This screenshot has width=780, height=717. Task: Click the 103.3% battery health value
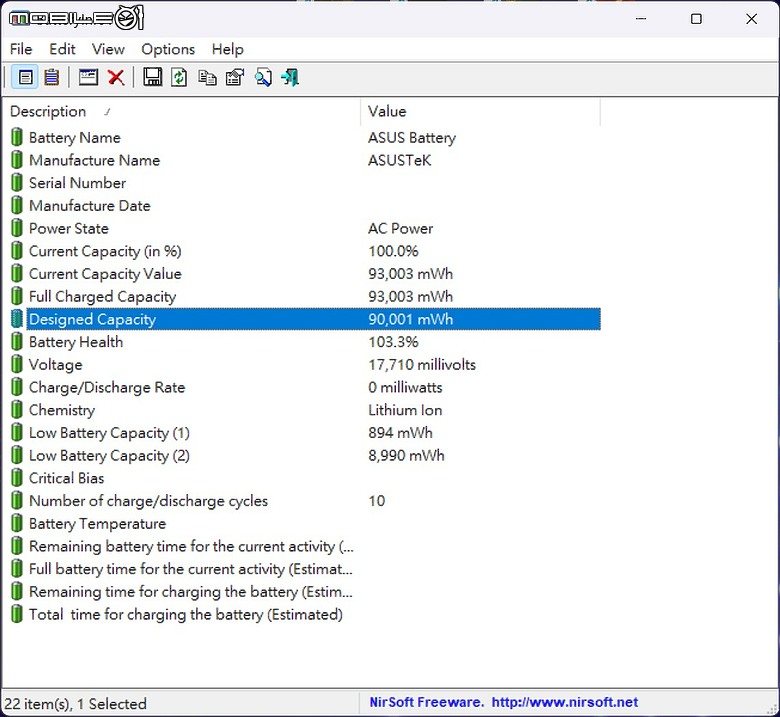point(393,342)
